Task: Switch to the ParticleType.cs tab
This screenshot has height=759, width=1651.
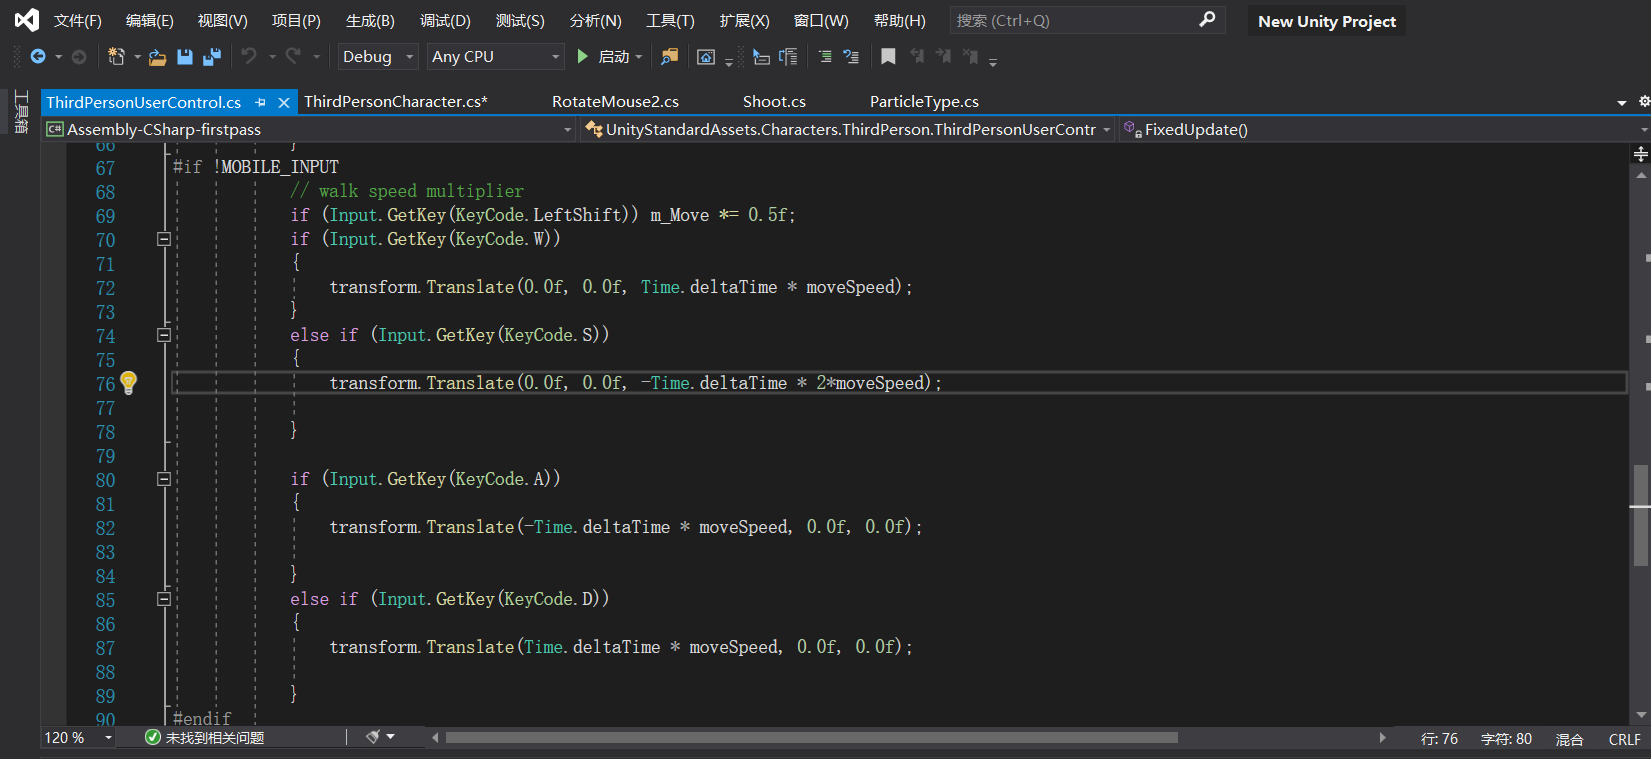Action: 924,102
